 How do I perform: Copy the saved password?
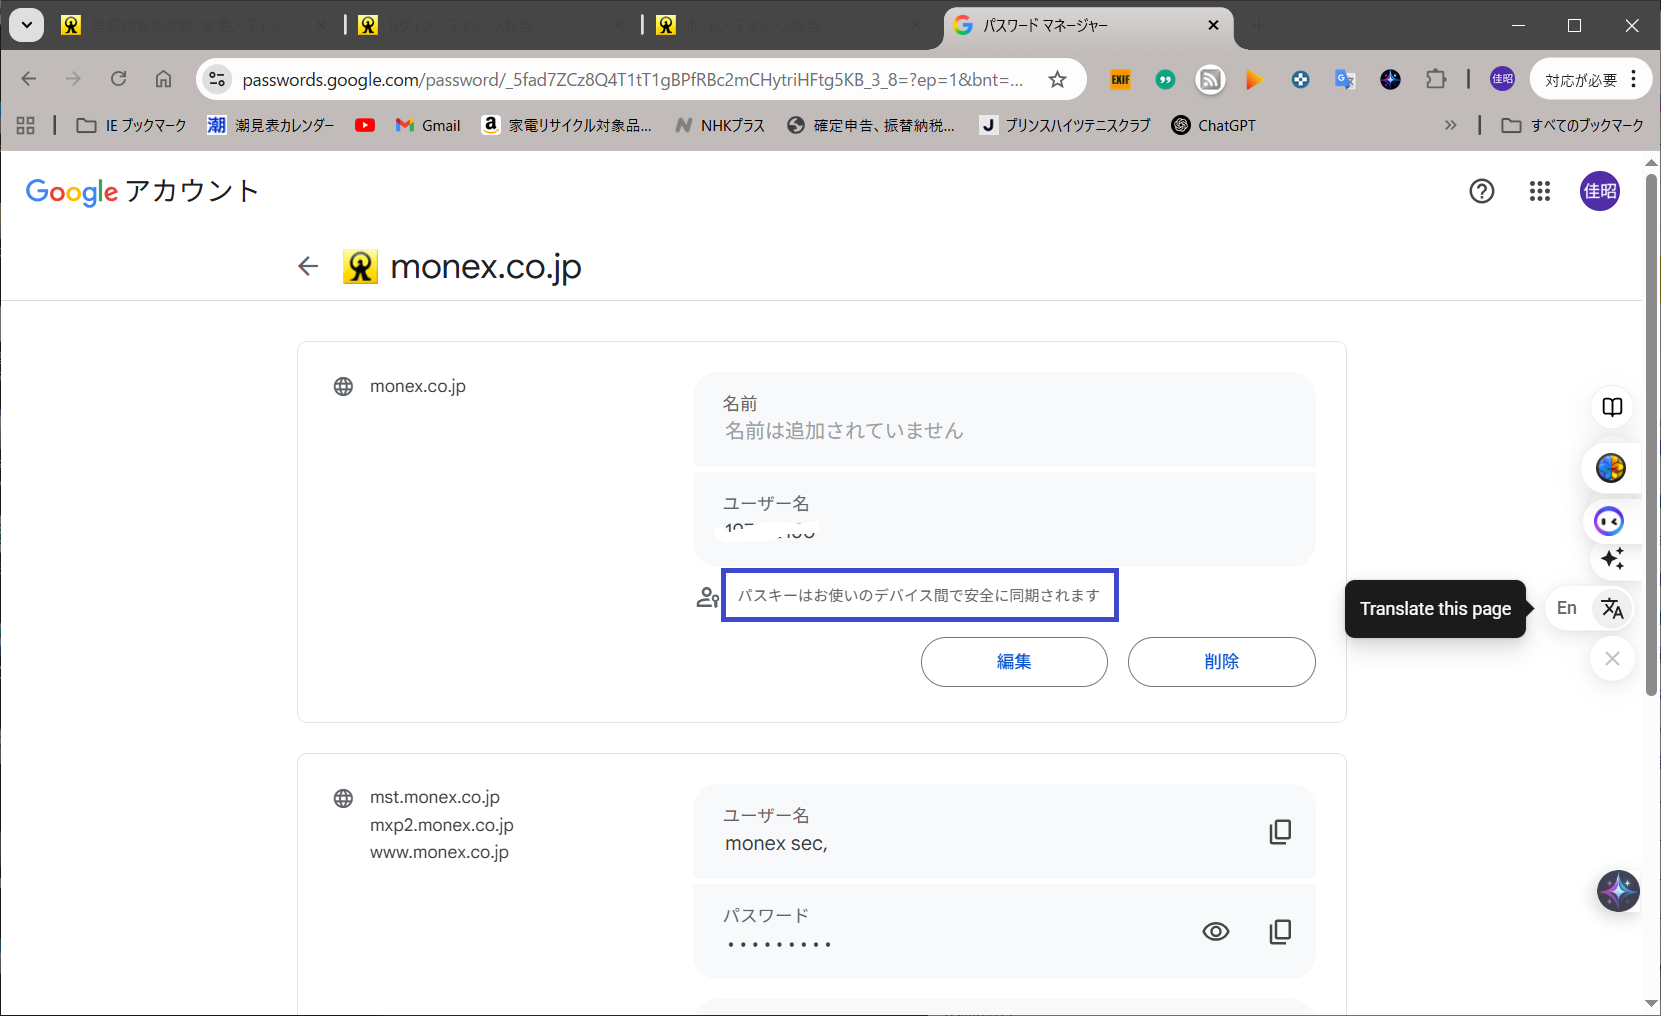point(1279,931)
